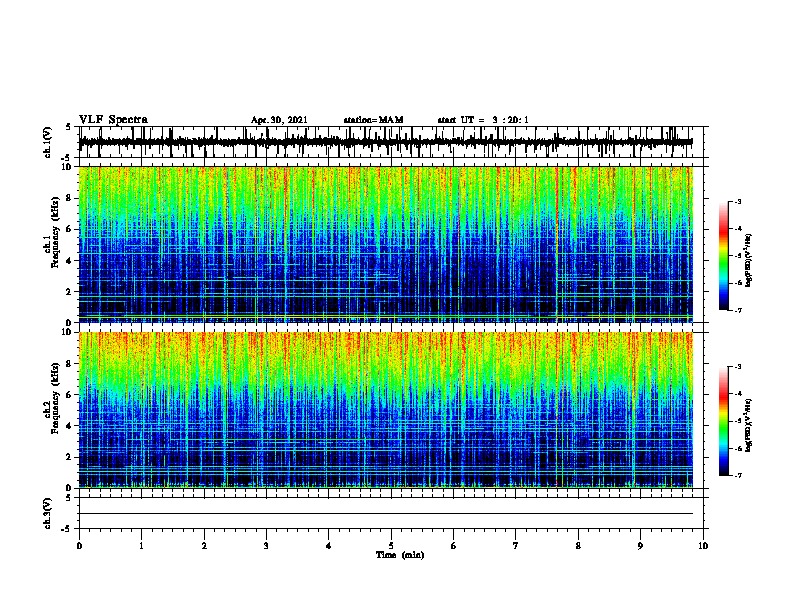Click the ch.1 frequency tick label "10"

coord(68,167)
